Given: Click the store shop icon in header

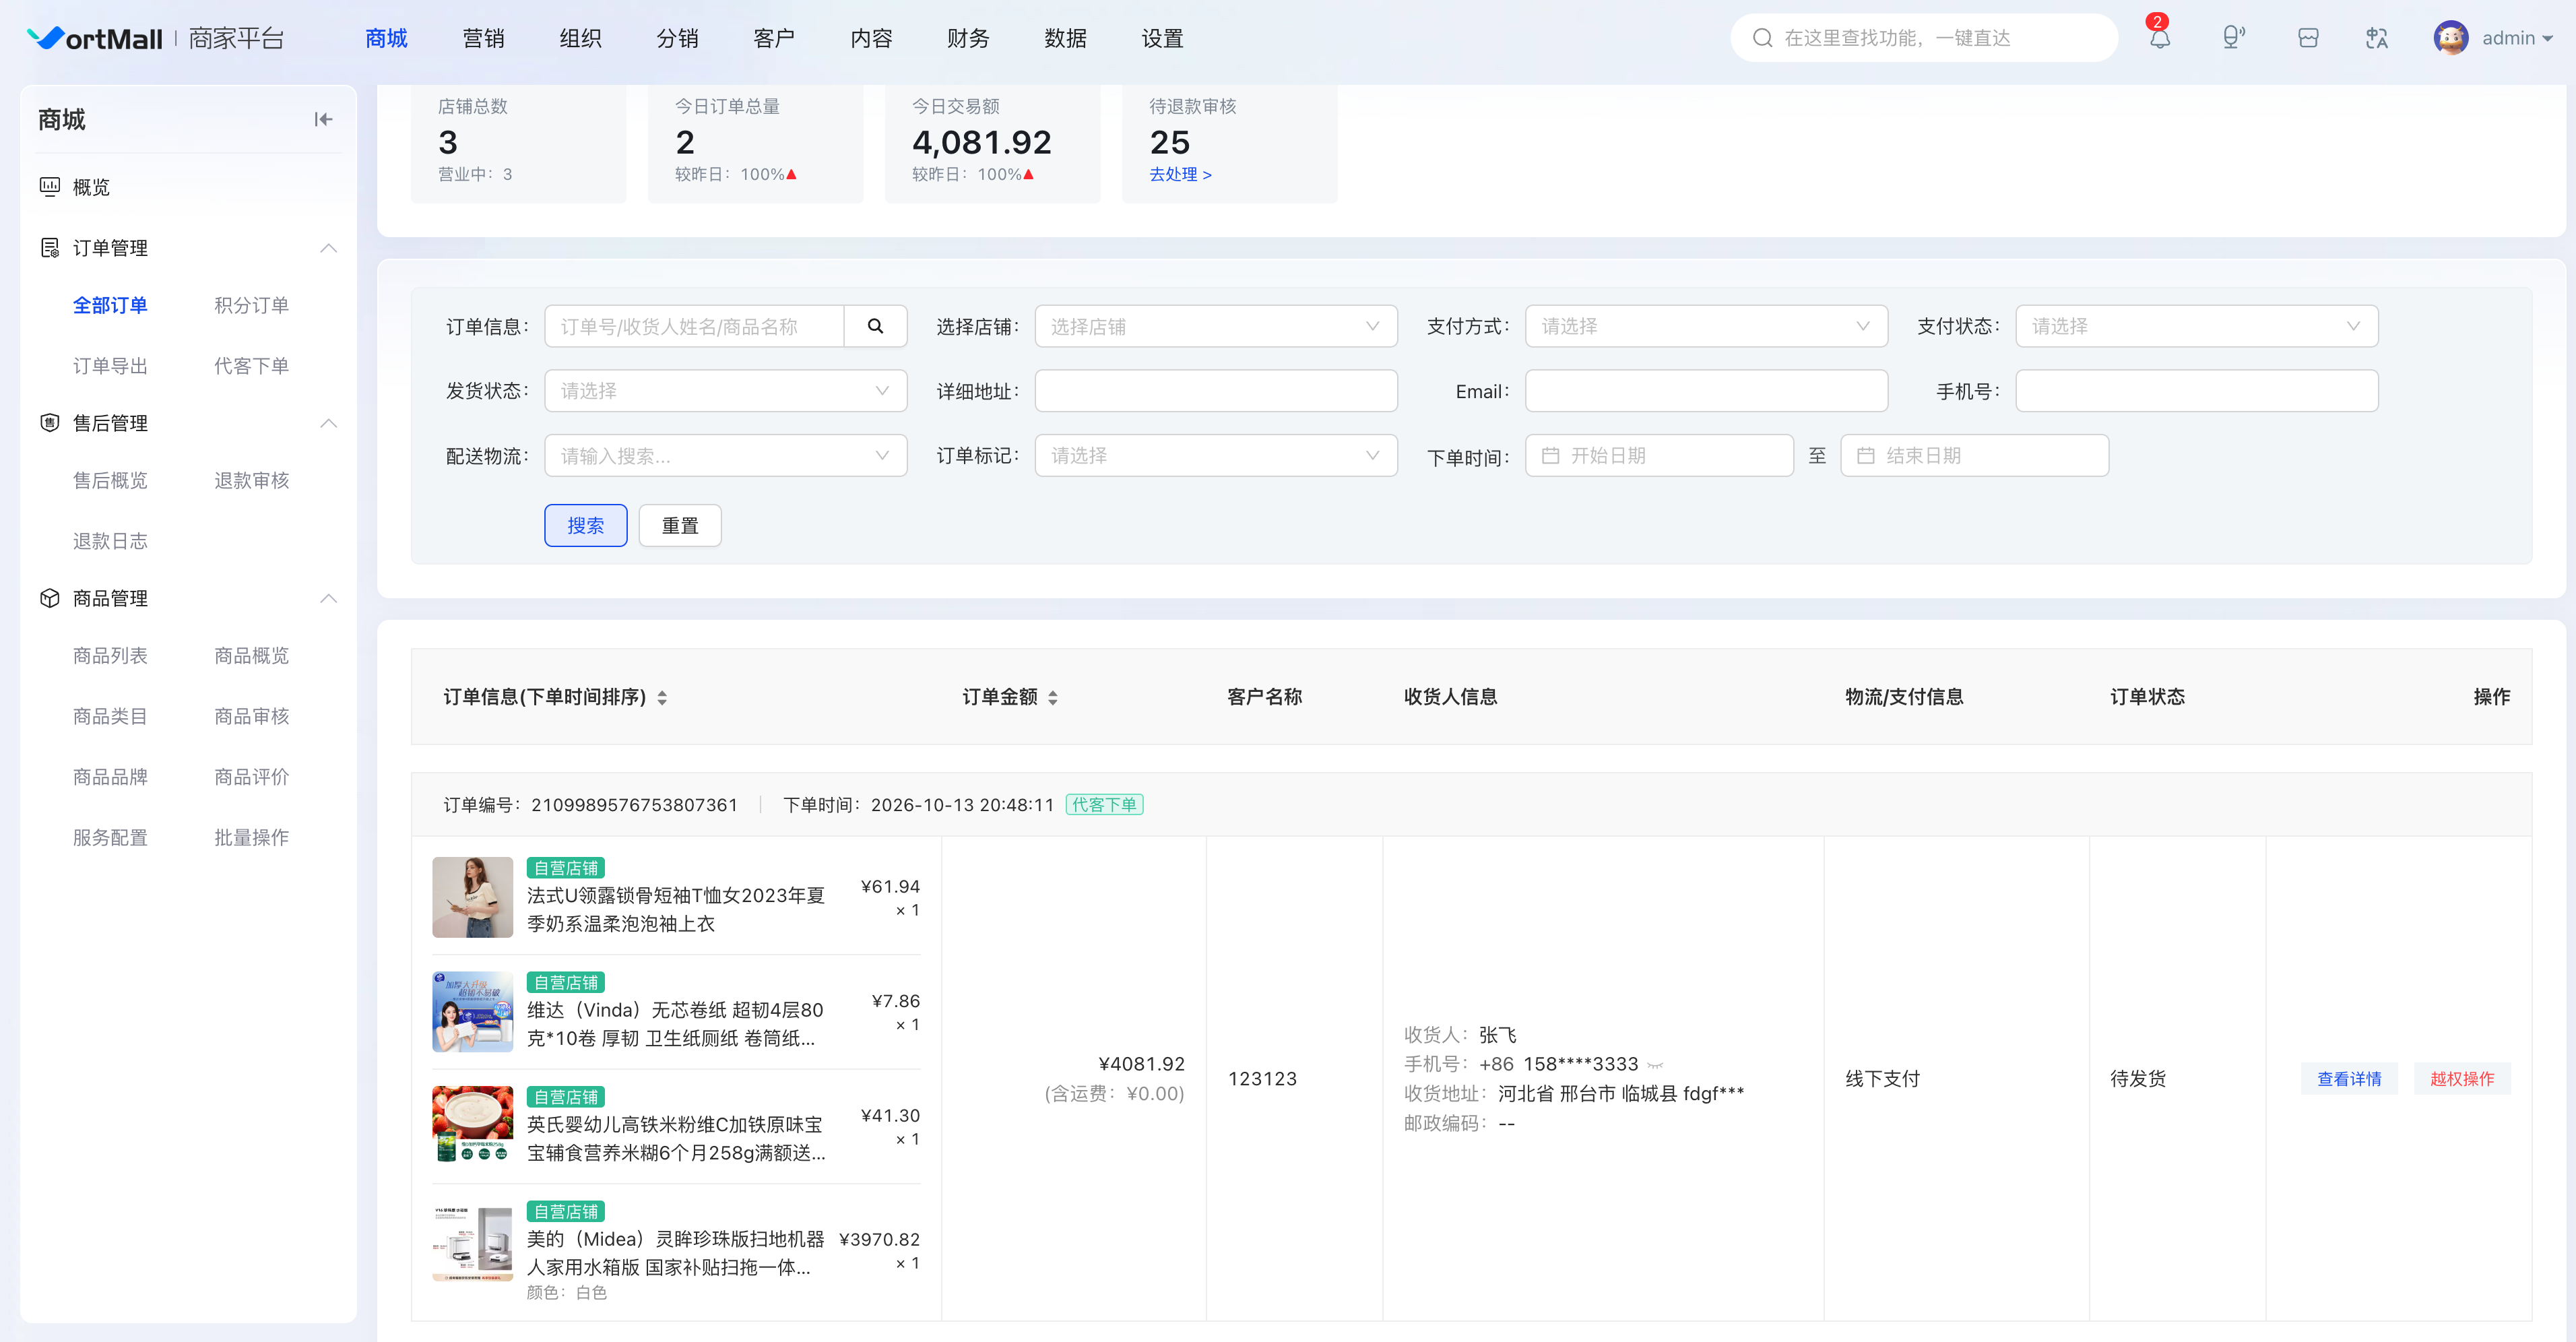Looking at the screenshot, I should (2308, 38).
